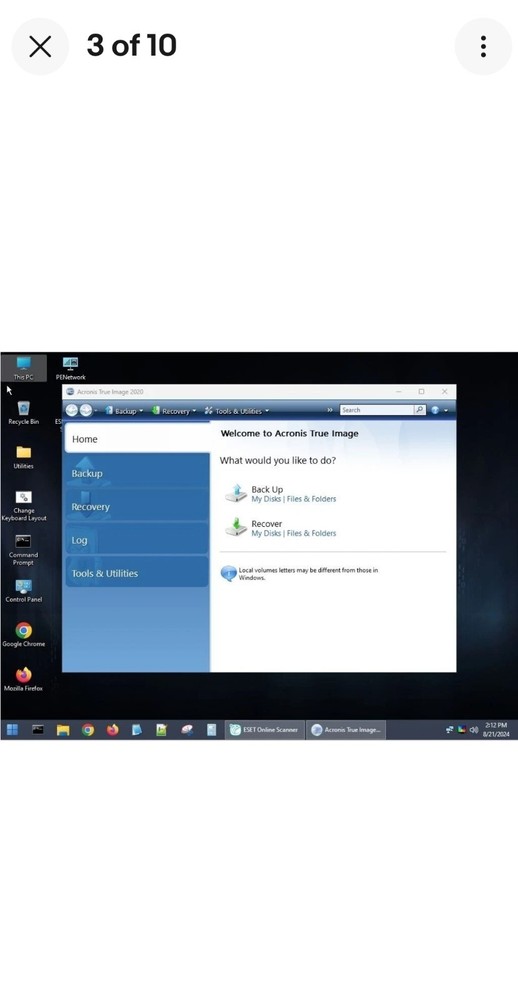Click the Acronis forward navigation arrow
Image resolution: width=518 pixels, height=1000 pixels.
(85, 411)
